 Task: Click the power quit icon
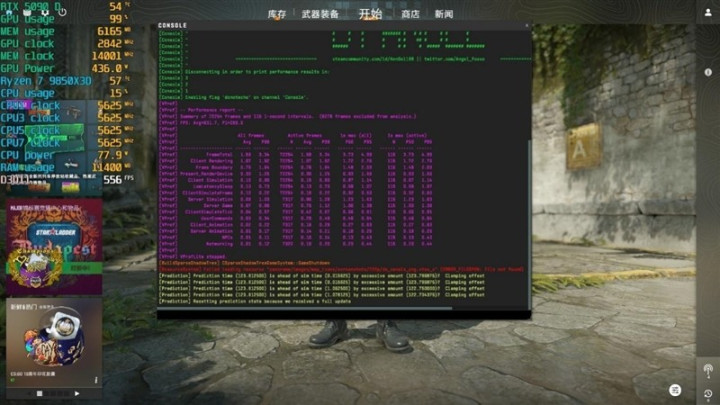click(x=62, y=12)
